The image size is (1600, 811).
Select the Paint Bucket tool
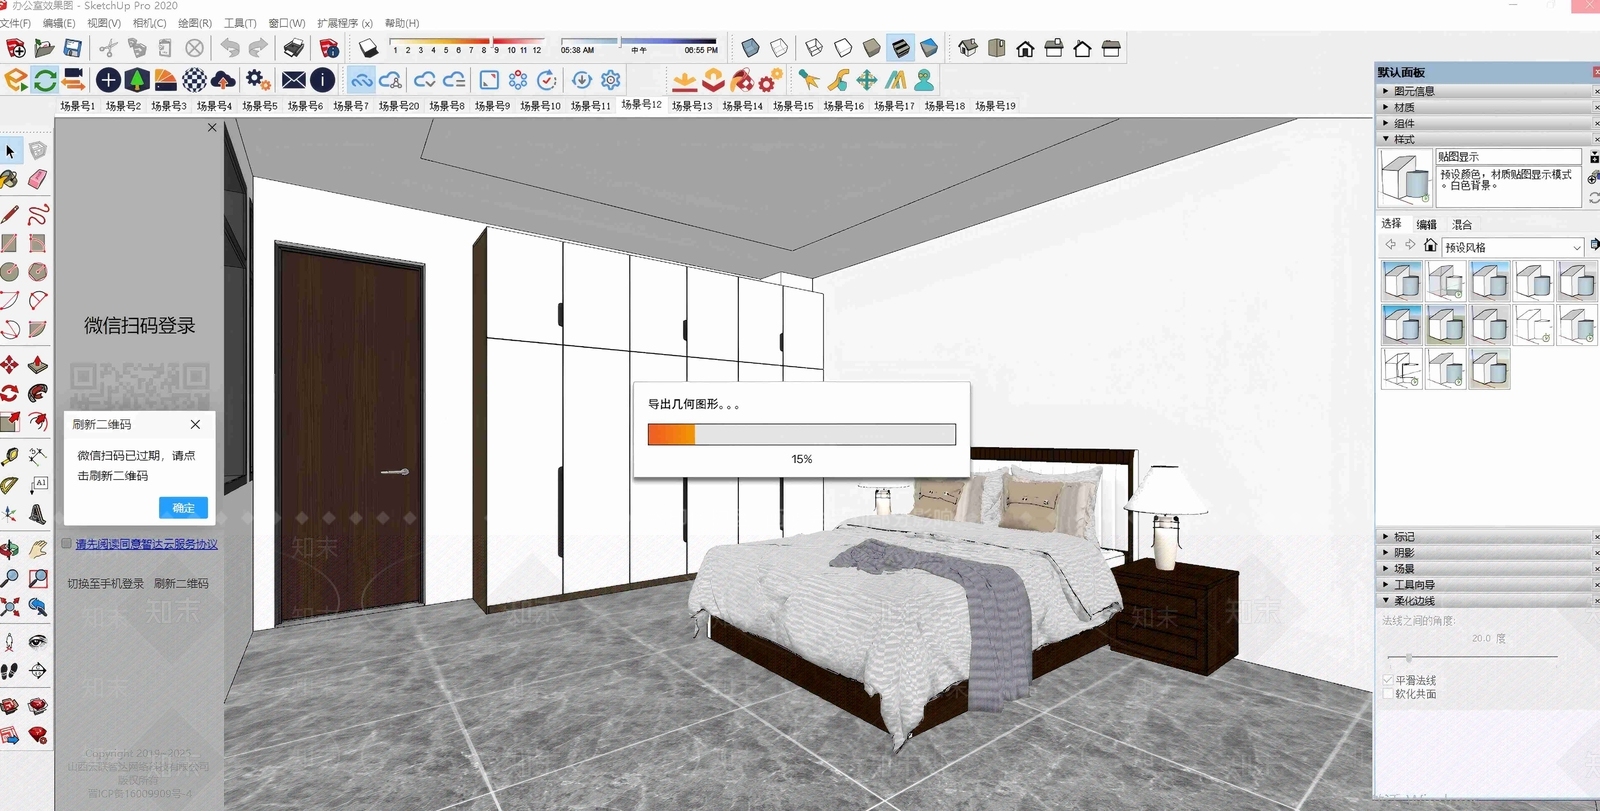[10, 179]
